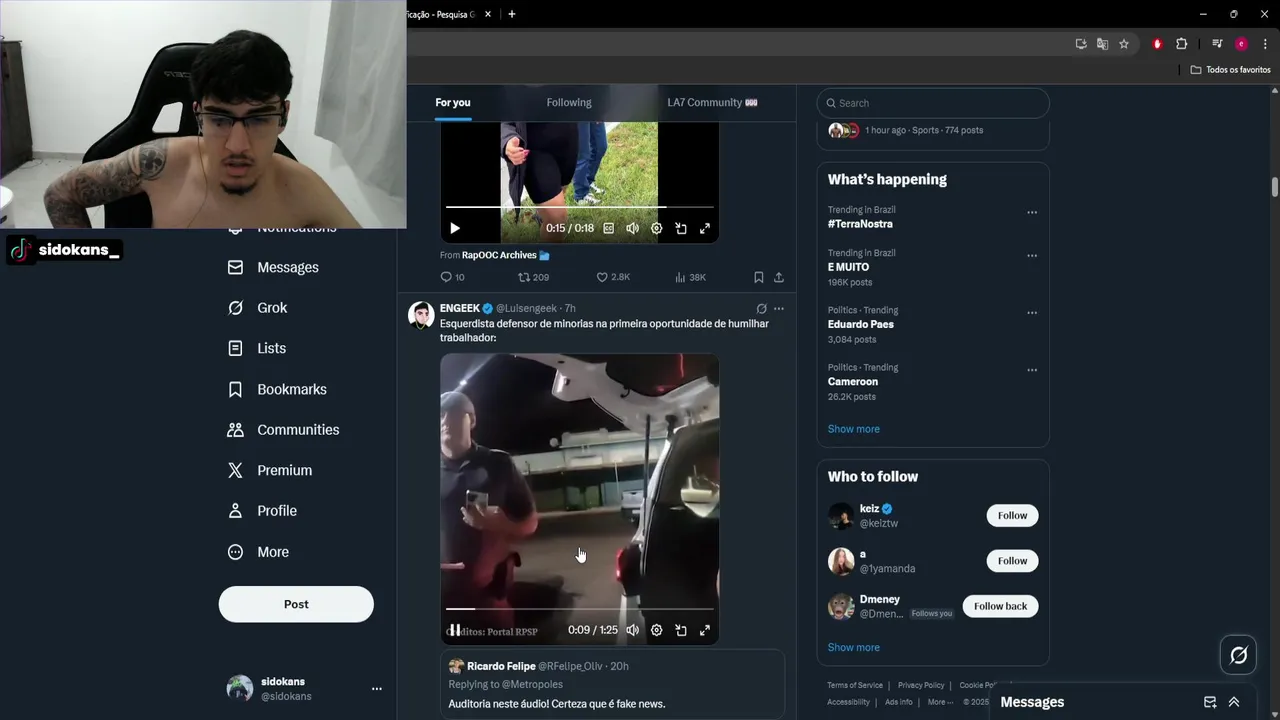Make the ENGEEK video fullscreen

705,630
